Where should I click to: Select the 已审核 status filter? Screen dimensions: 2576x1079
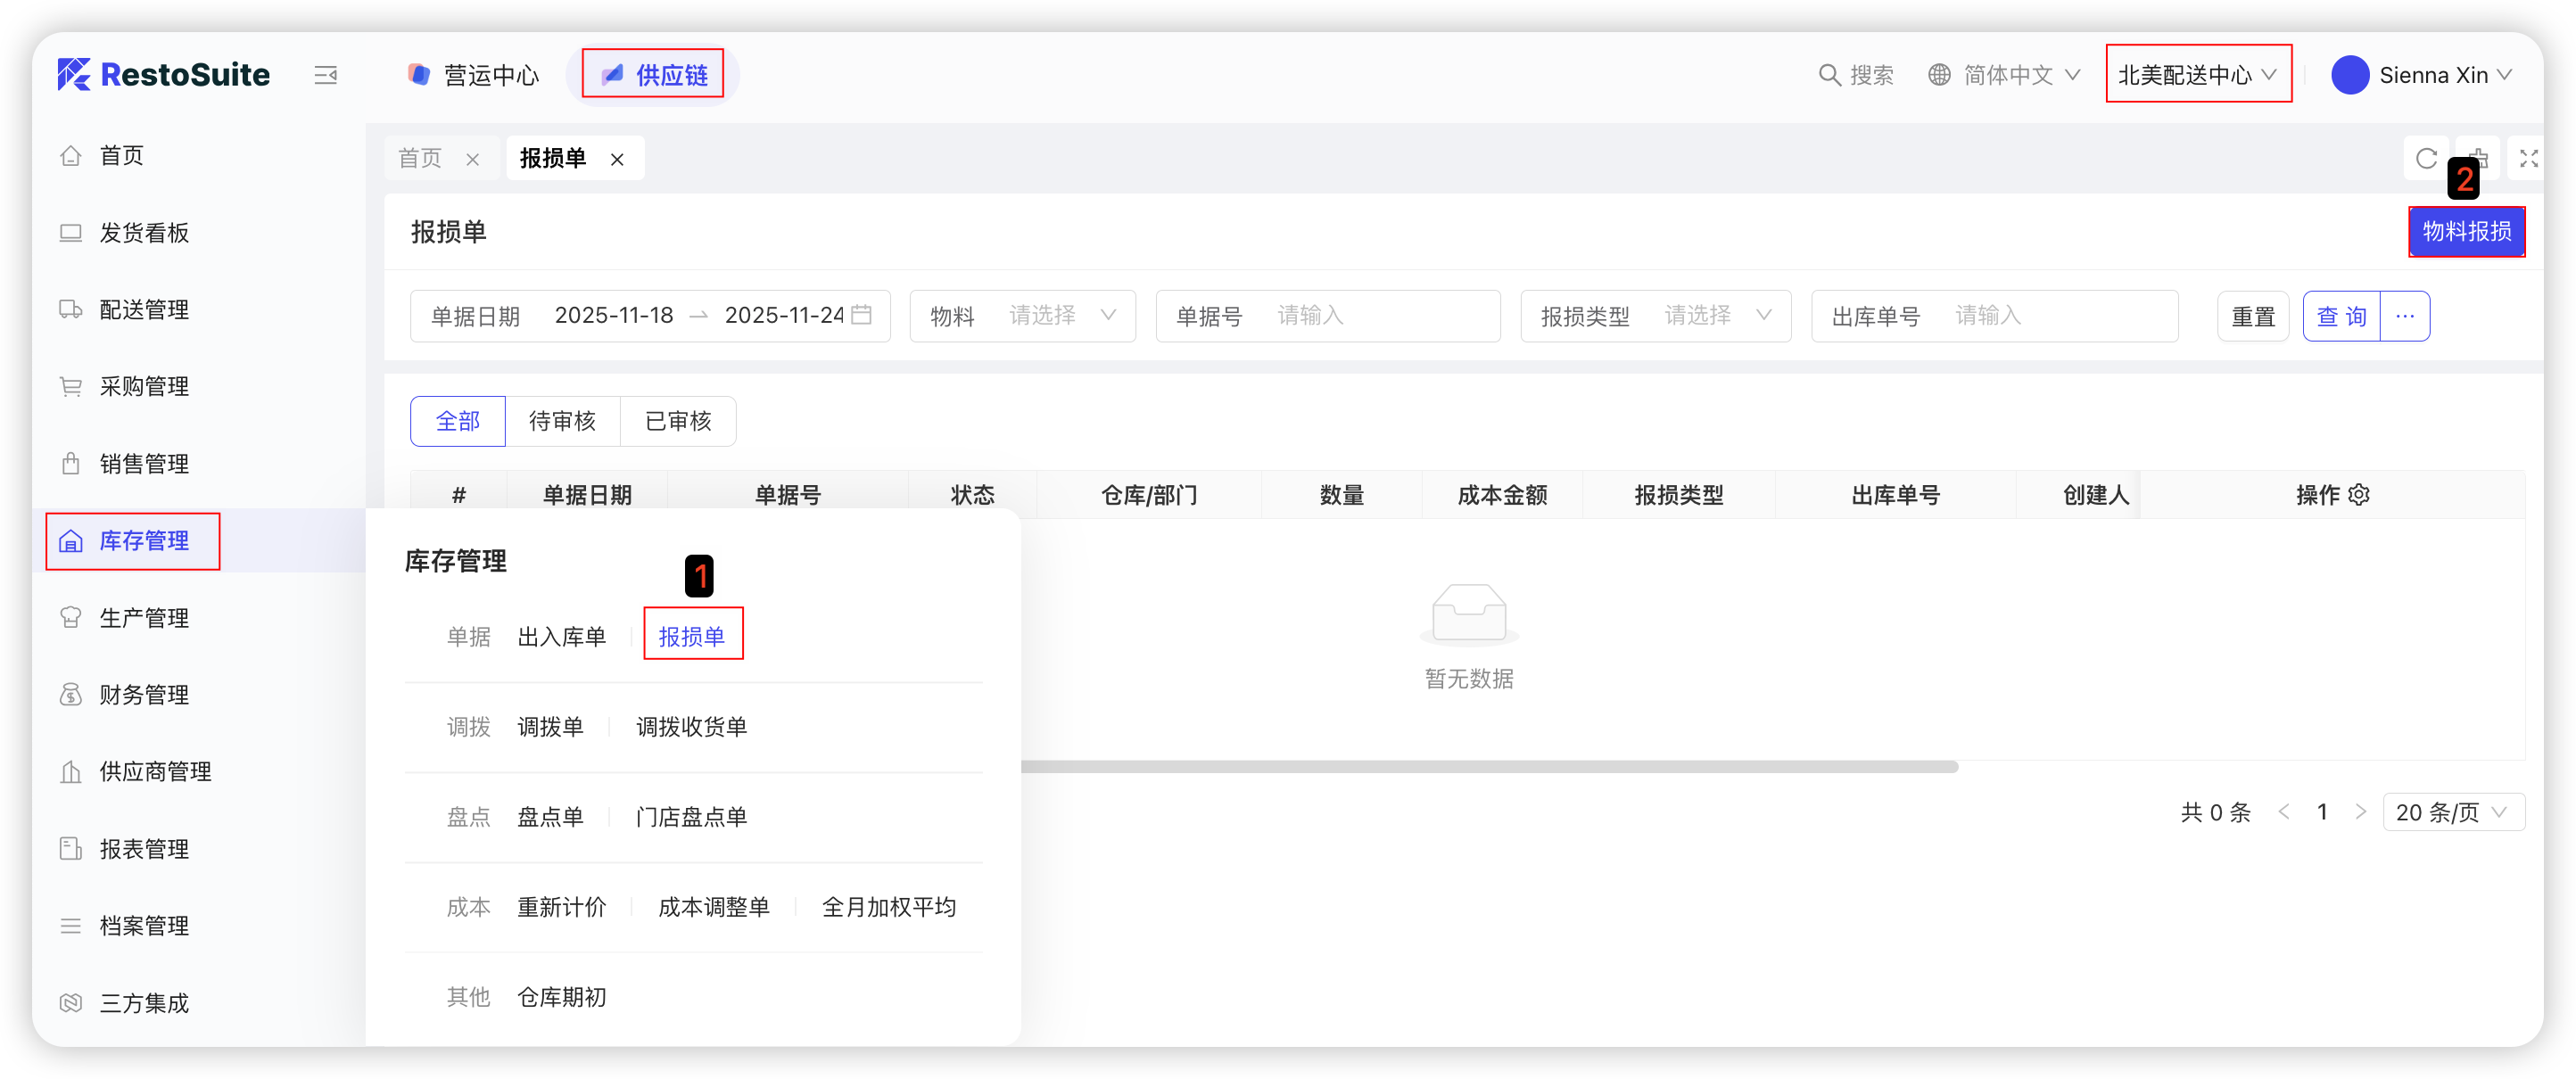678,421
